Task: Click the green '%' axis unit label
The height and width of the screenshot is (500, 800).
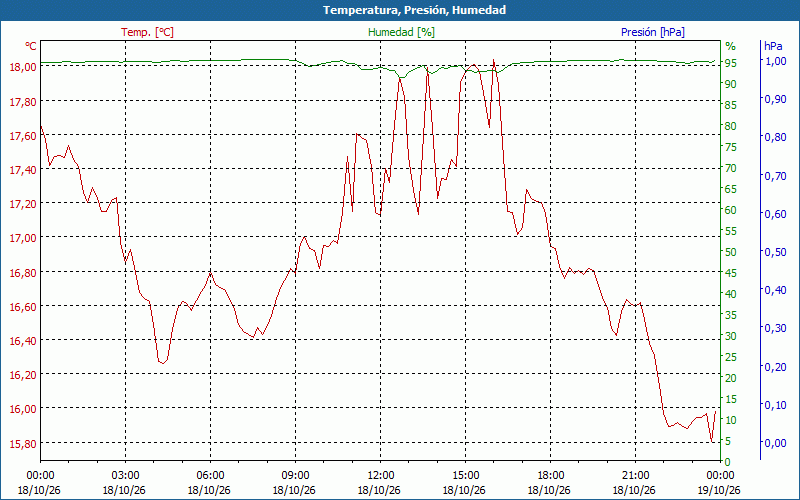Action: 731,46
